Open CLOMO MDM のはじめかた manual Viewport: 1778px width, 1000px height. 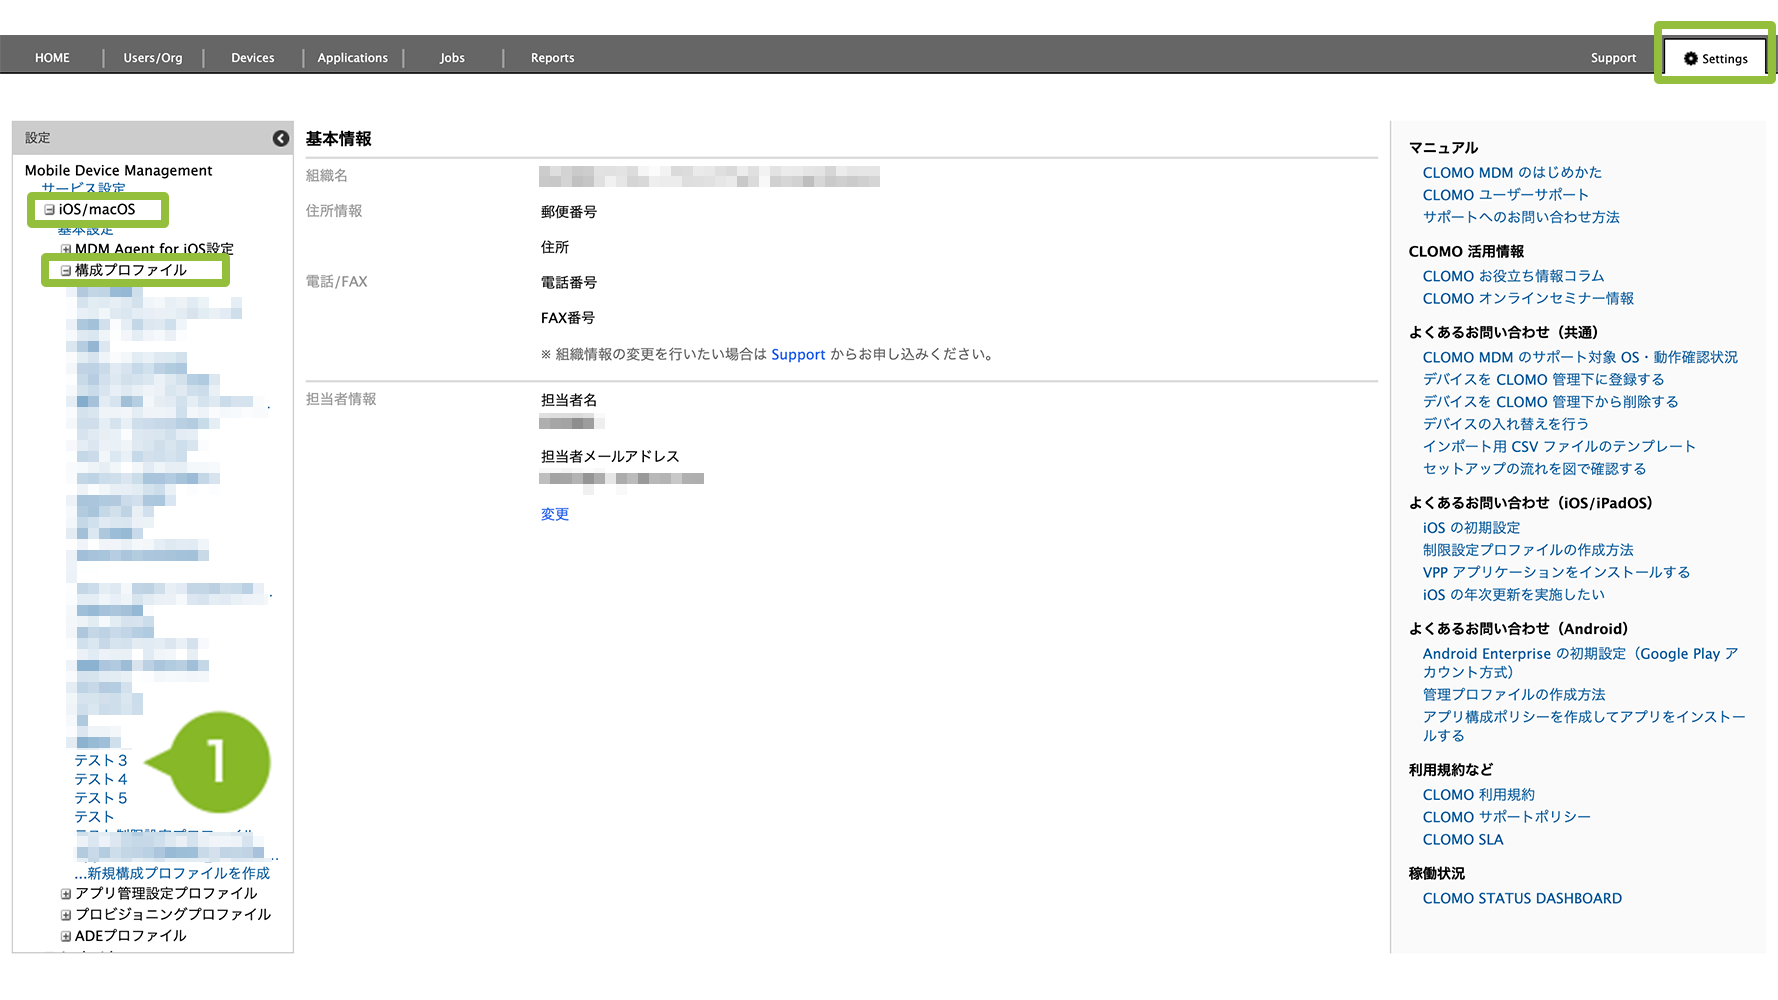(x=1512, y=173)
